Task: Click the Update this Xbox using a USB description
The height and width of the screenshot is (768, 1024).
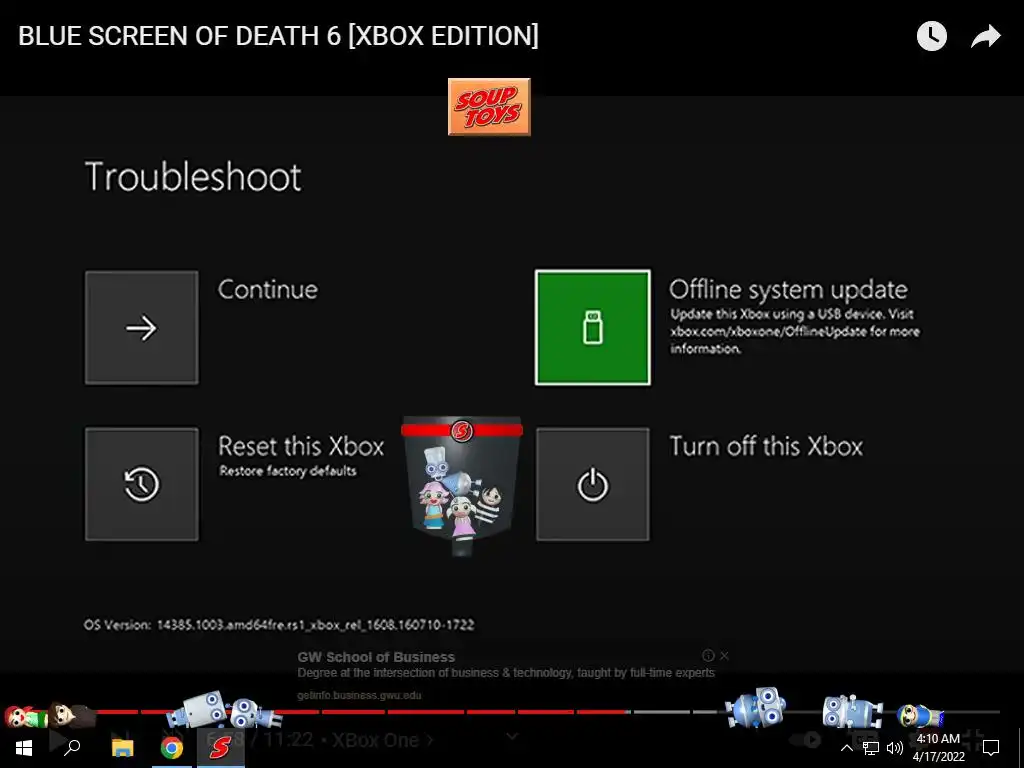Action: (795, 331)
